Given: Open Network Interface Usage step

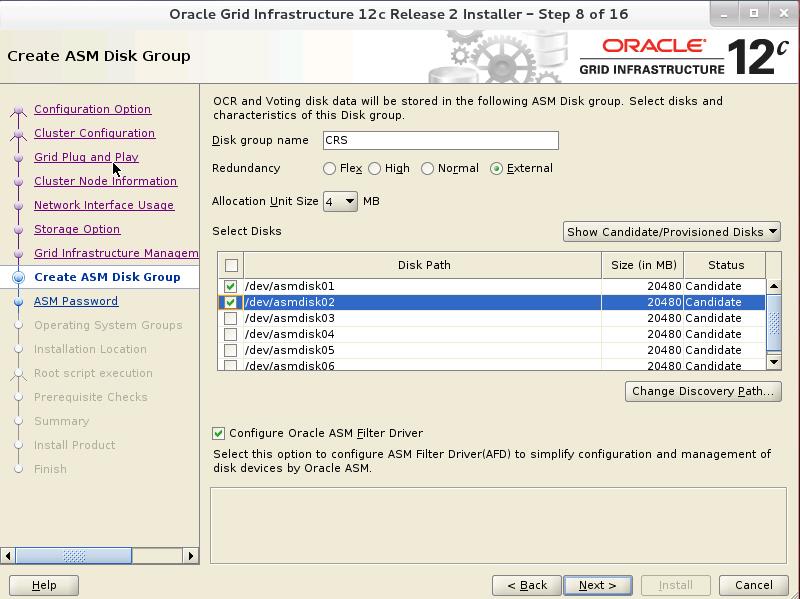Looking at the screenshot, I should pyautogui.click(x=104, y=205).
